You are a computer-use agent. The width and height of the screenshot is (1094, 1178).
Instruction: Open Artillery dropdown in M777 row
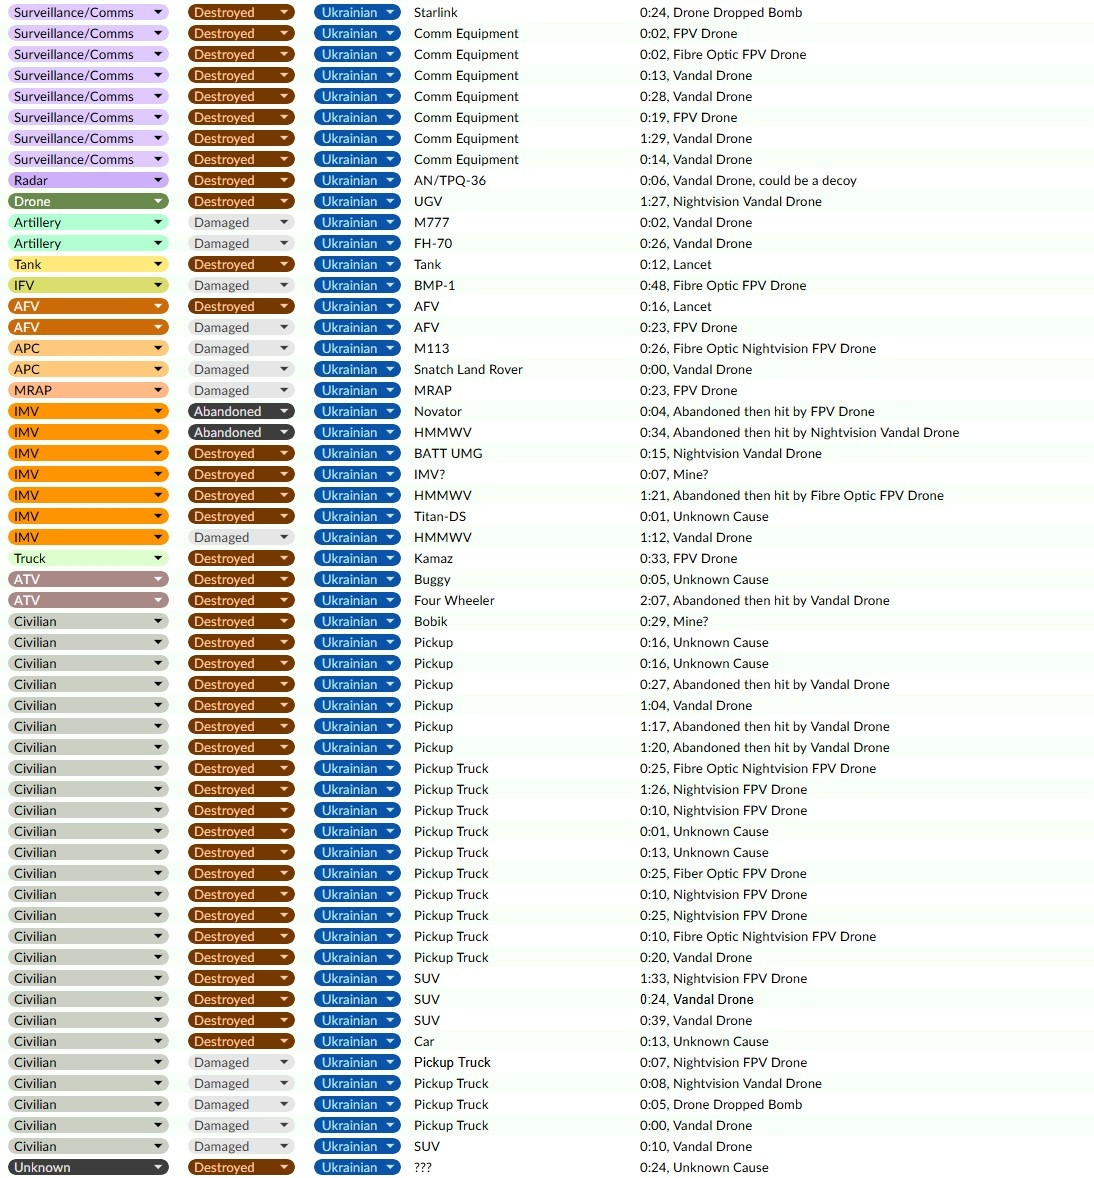point(88,222)
